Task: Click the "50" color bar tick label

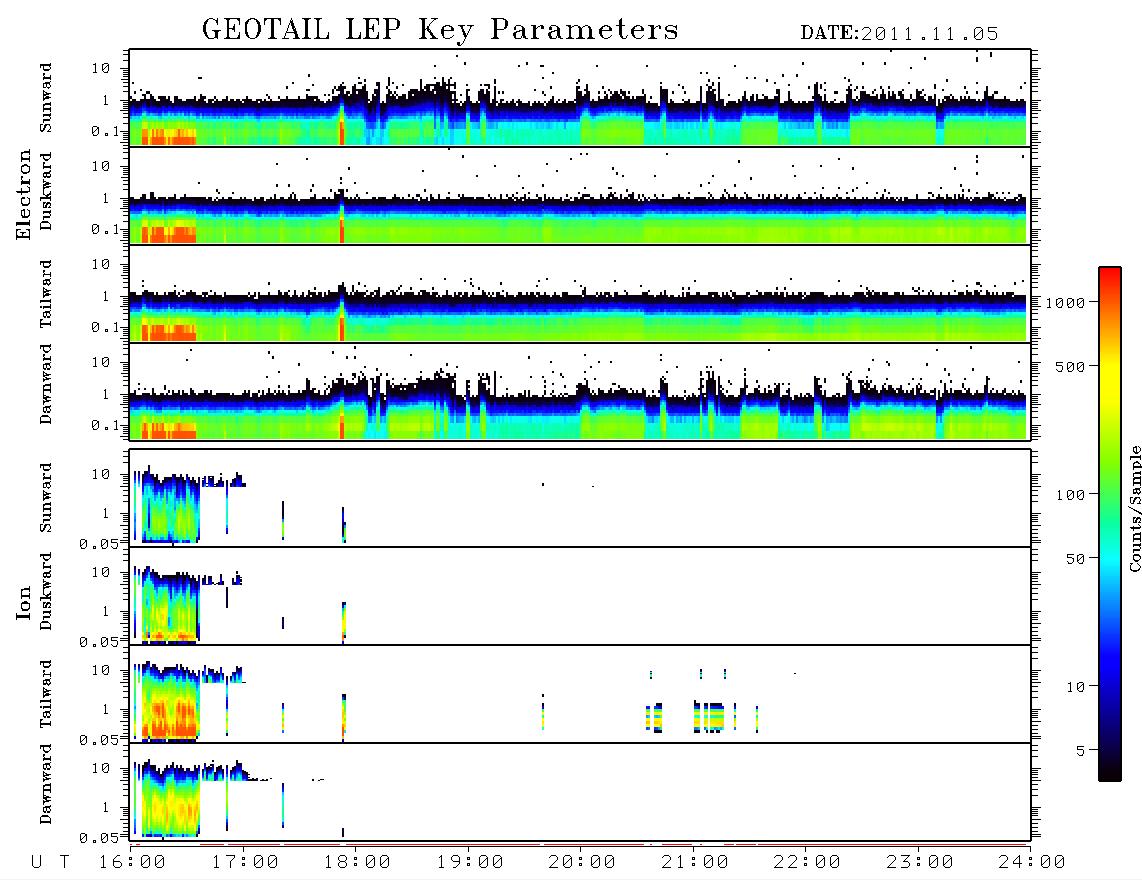Action: coord(1075,559)
